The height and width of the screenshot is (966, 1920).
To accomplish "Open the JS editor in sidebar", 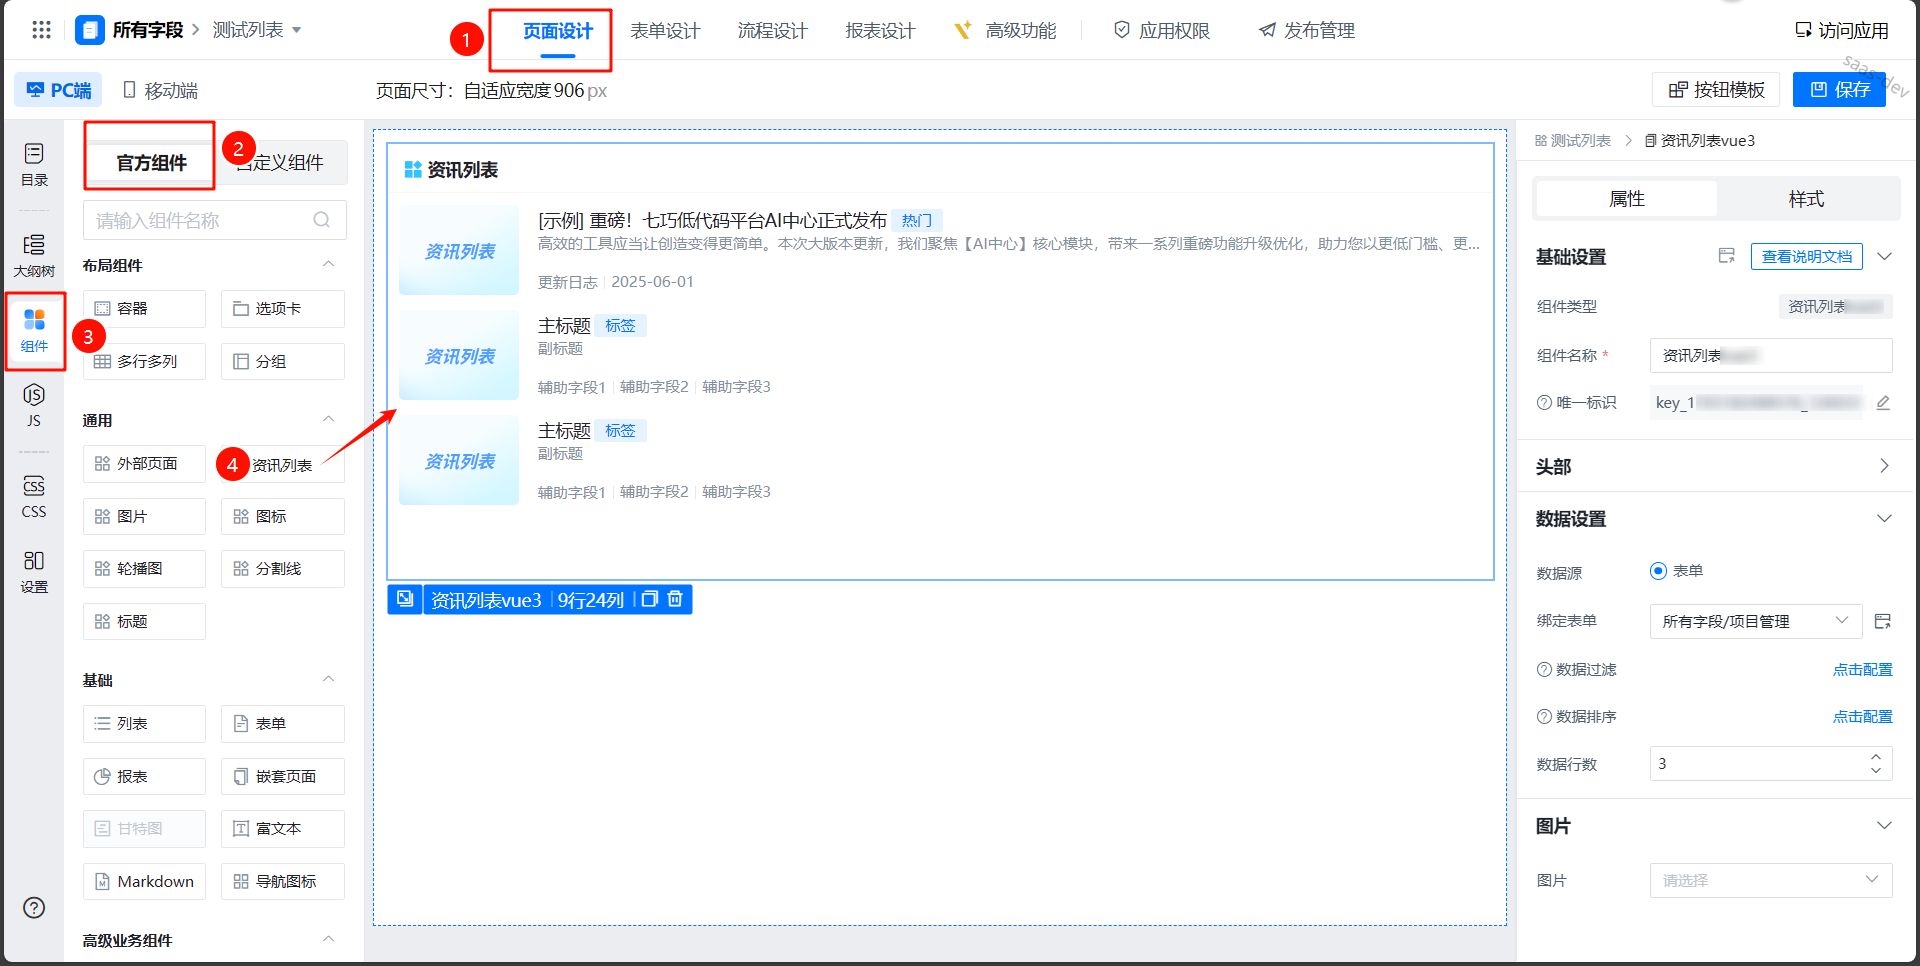I will [x=34, y=405].
